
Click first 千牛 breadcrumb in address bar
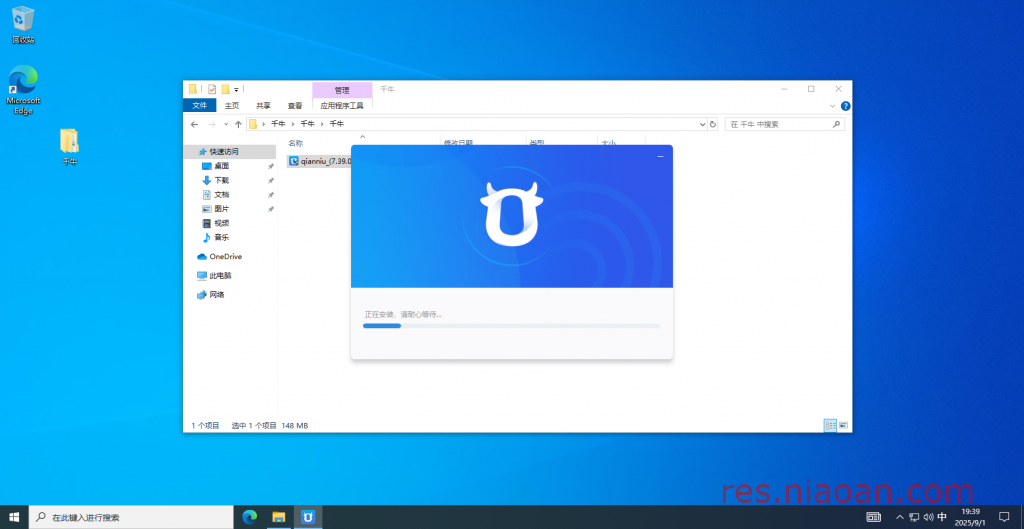click(x=278, y=123)
